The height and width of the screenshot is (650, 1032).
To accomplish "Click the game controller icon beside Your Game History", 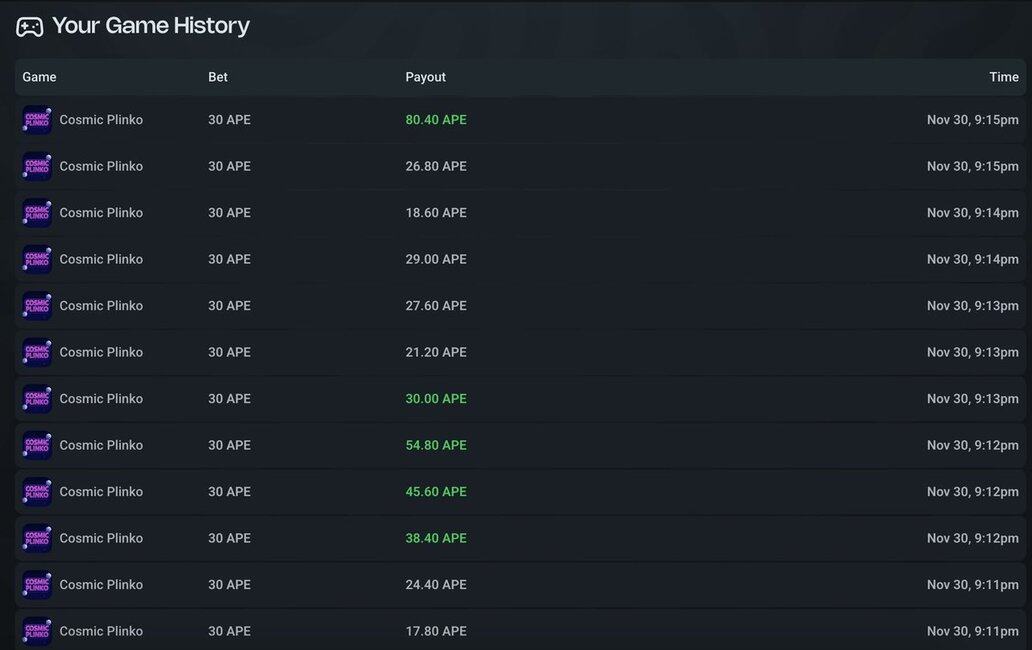I will click(30, 26).
